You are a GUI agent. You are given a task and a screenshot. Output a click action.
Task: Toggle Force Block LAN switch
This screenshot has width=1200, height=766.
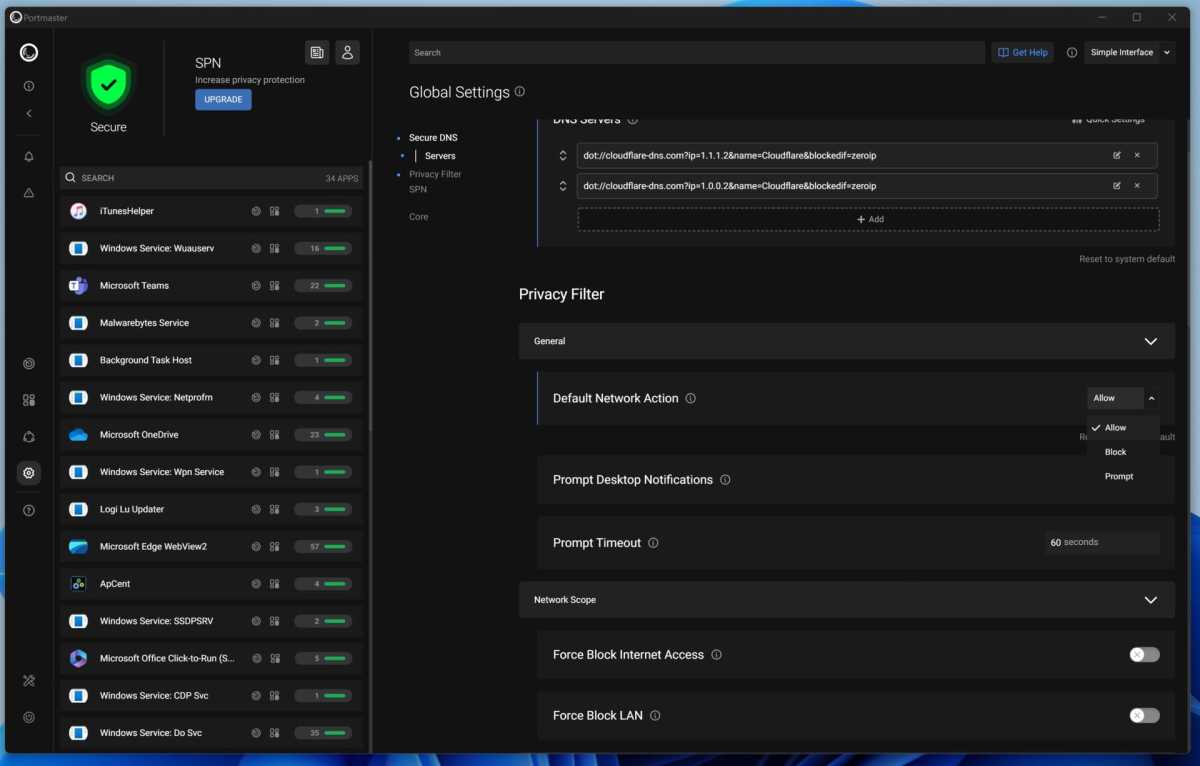(1144, 716)
